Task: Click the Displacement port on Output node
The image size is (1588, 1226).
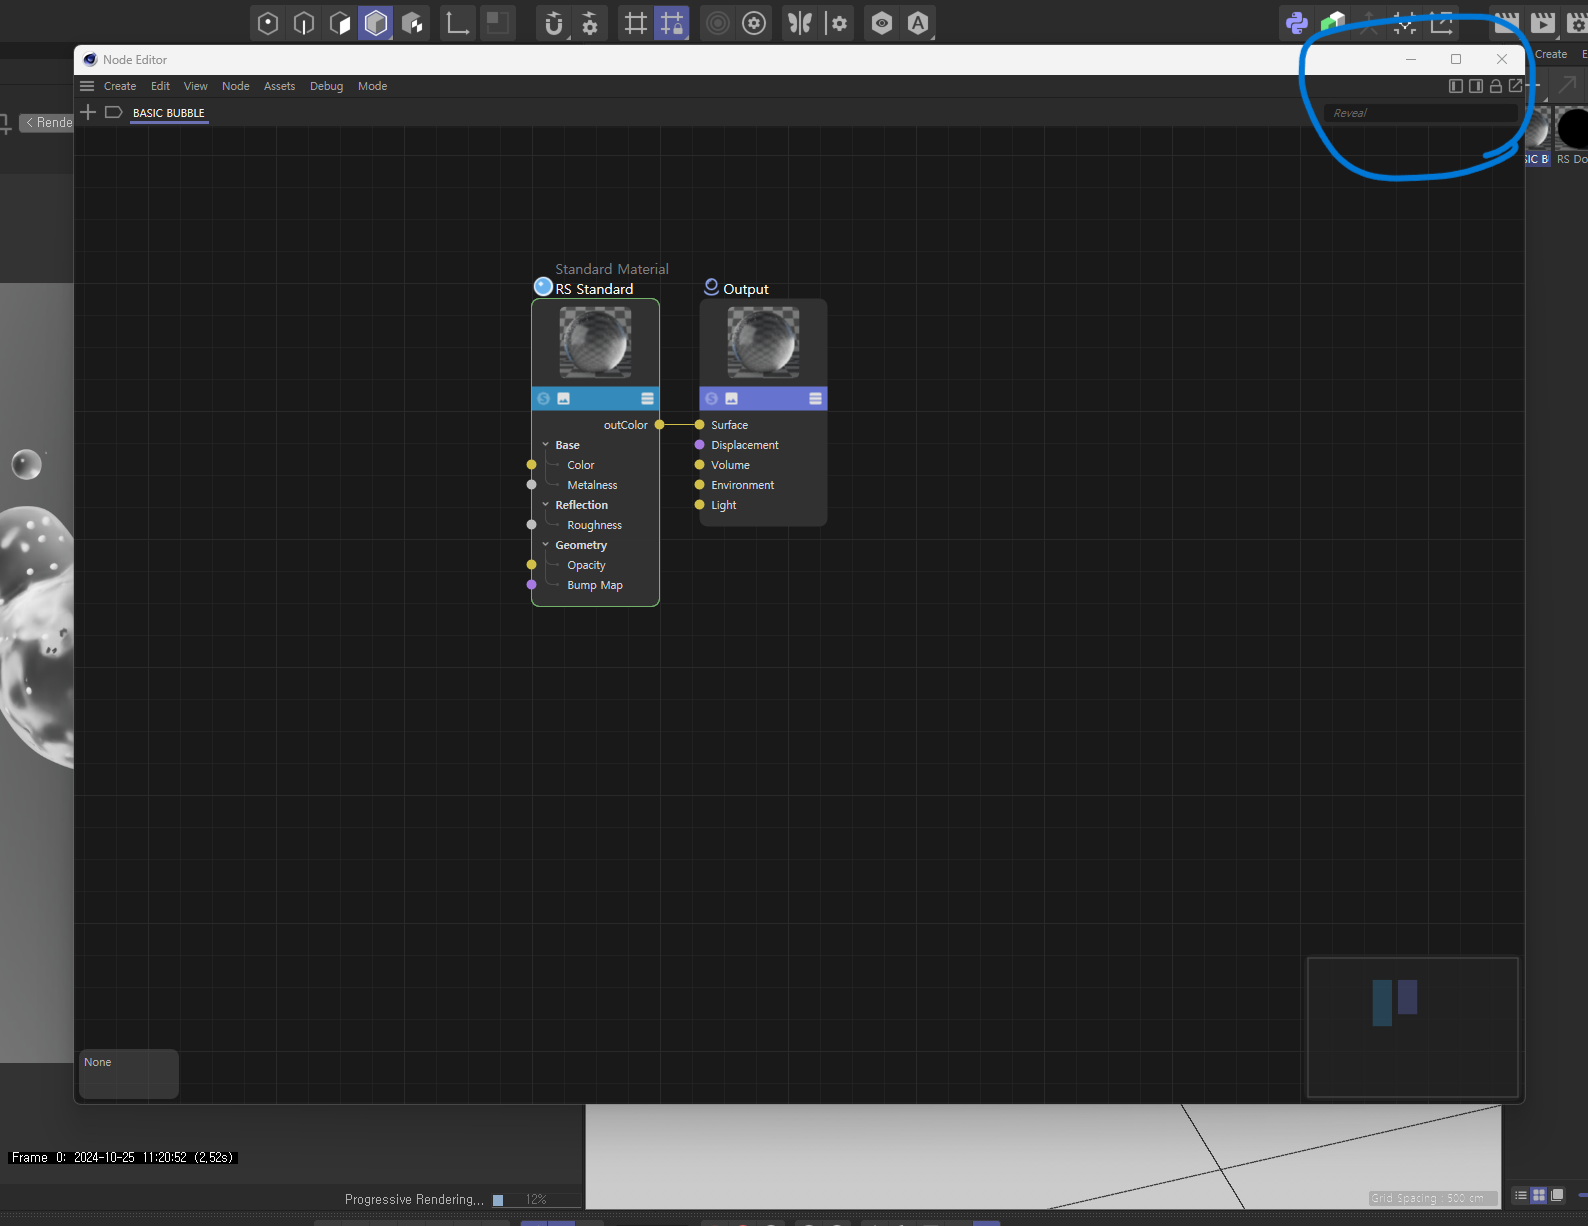Action: pyautogui.click(x=700, y=445)
